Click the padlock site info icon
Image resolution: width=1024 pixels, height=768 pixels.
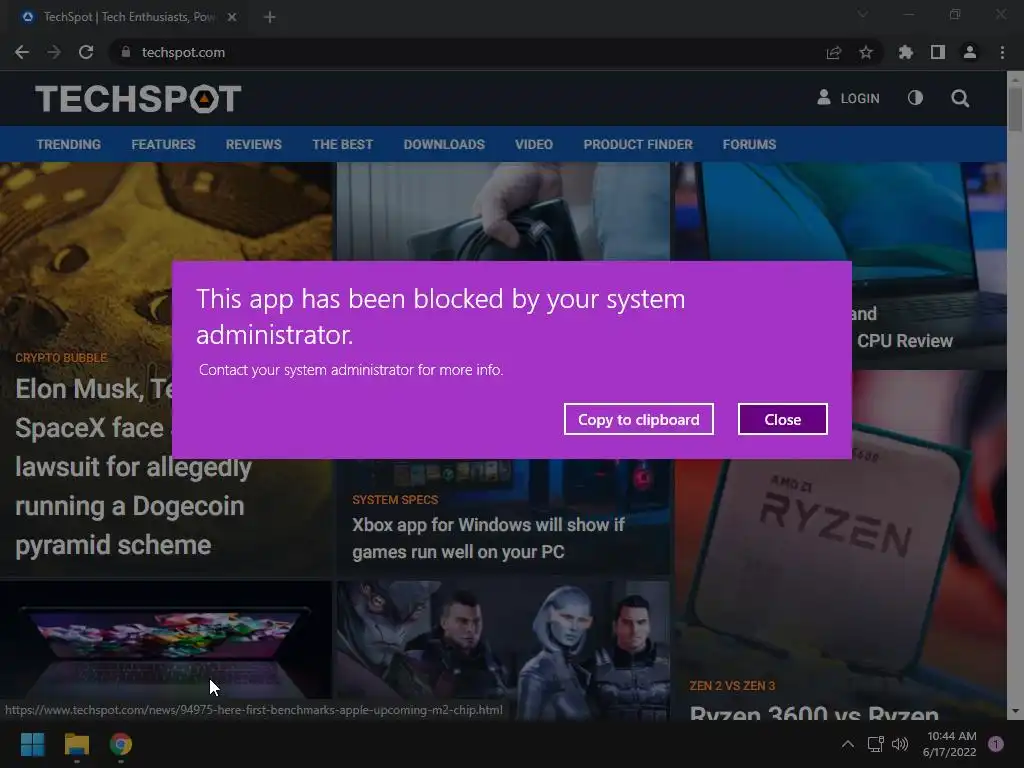[x=125, y=52]
